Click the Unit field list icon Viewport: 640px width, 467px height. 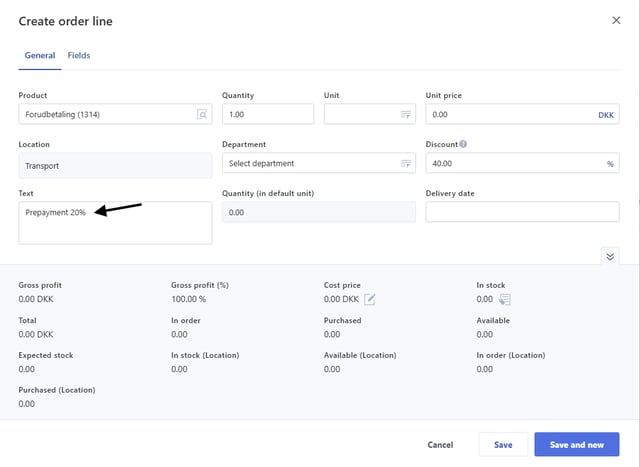[406, 115]
